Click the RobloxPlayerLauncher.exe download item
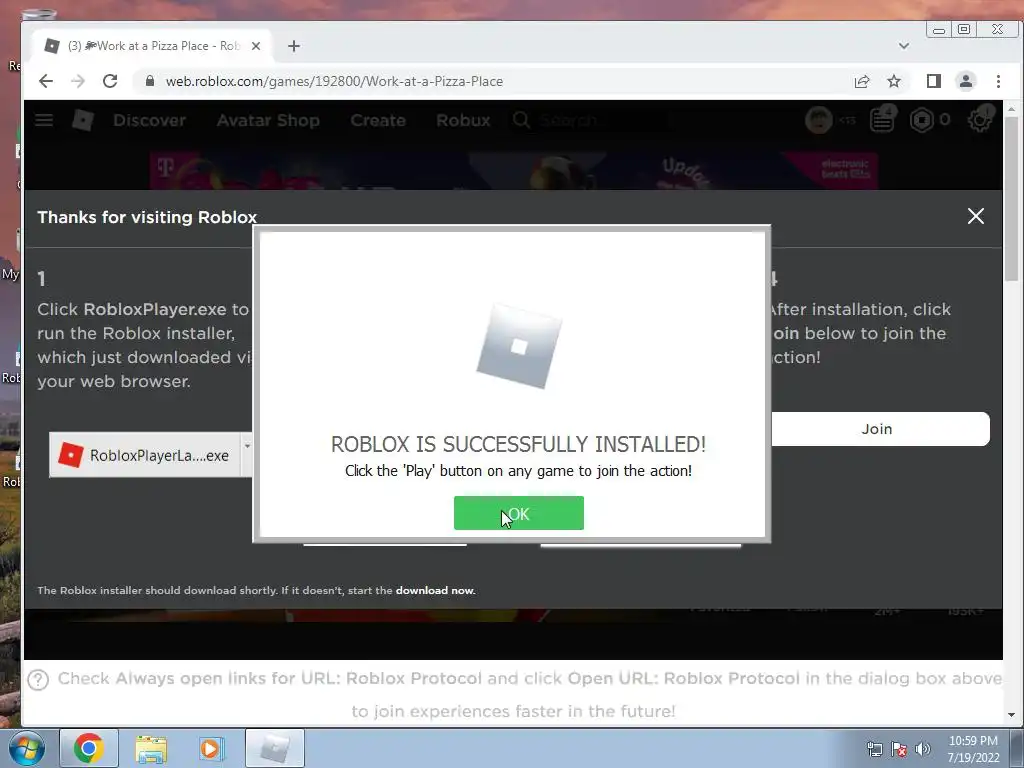 [x=145, y=455]
